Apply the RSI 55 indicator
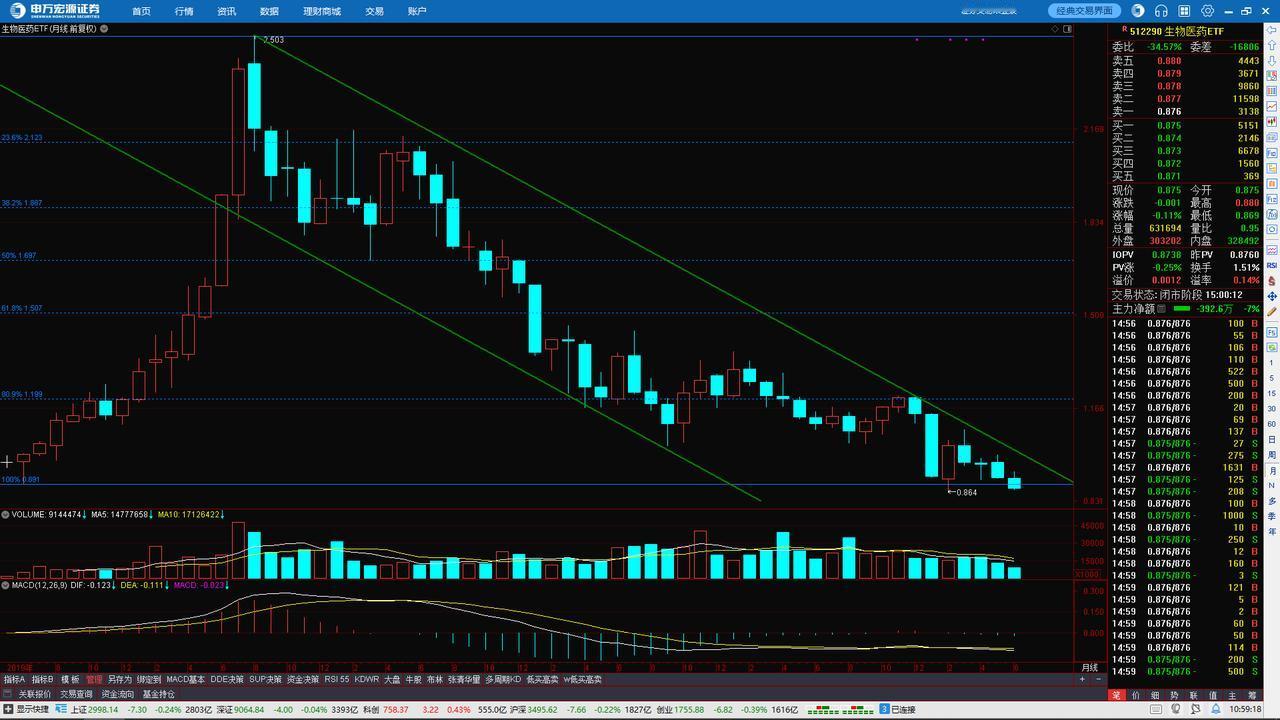This screenshot has height=720, width=1280. 336,679
